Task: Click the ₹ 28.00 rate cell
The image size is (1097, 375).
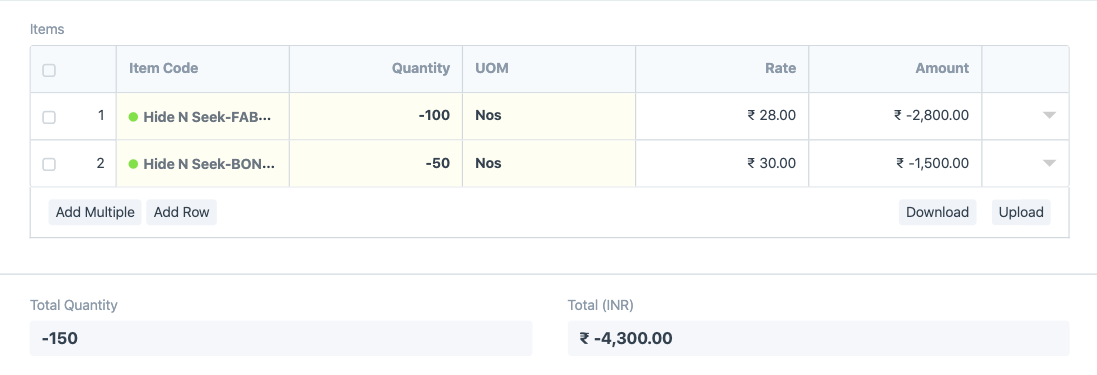Action: (x=722, y=116)
